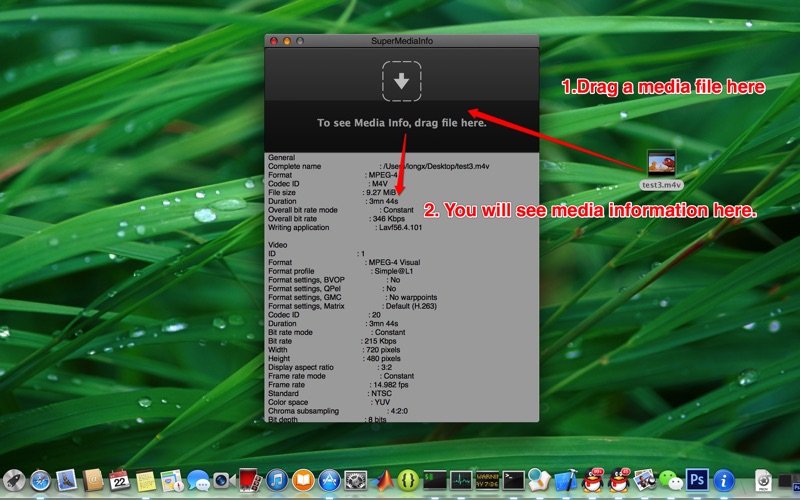Click the 'Complete name' file path row
Image resolution: width=800 pixels, height=500 pixels.
click(x=379, y=166)
